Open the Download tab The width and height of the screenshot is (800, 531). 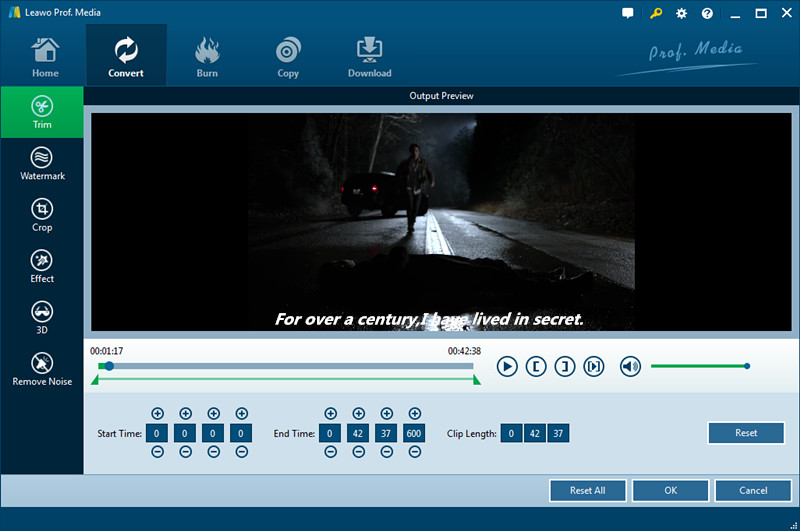pos(369,55)
